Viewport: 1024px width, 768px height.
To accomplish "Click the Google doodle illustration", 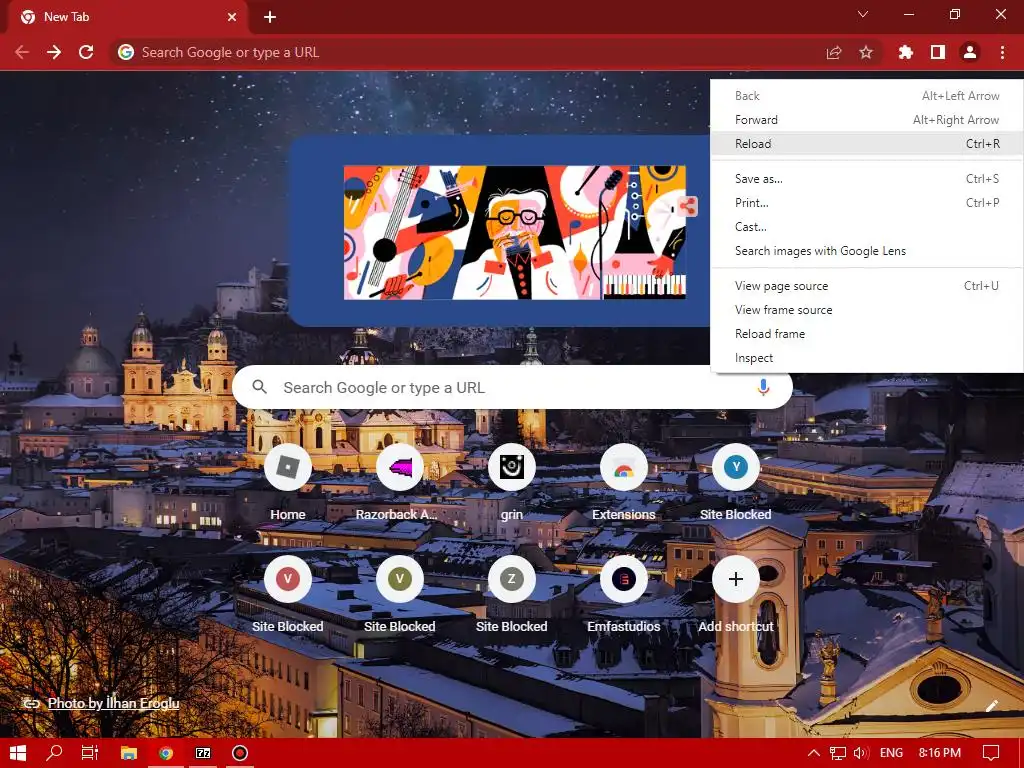I will pos(515,232).
